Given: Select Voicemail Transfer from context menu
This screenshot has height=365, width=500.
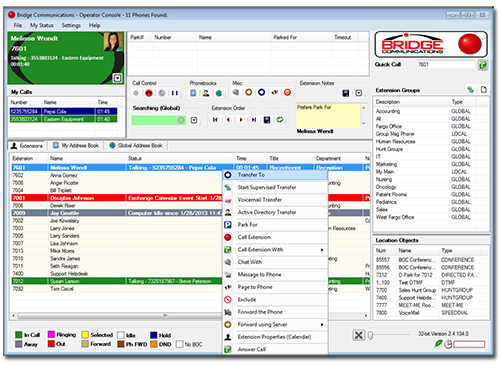Looking at the screenshot, I should point(275,200).
